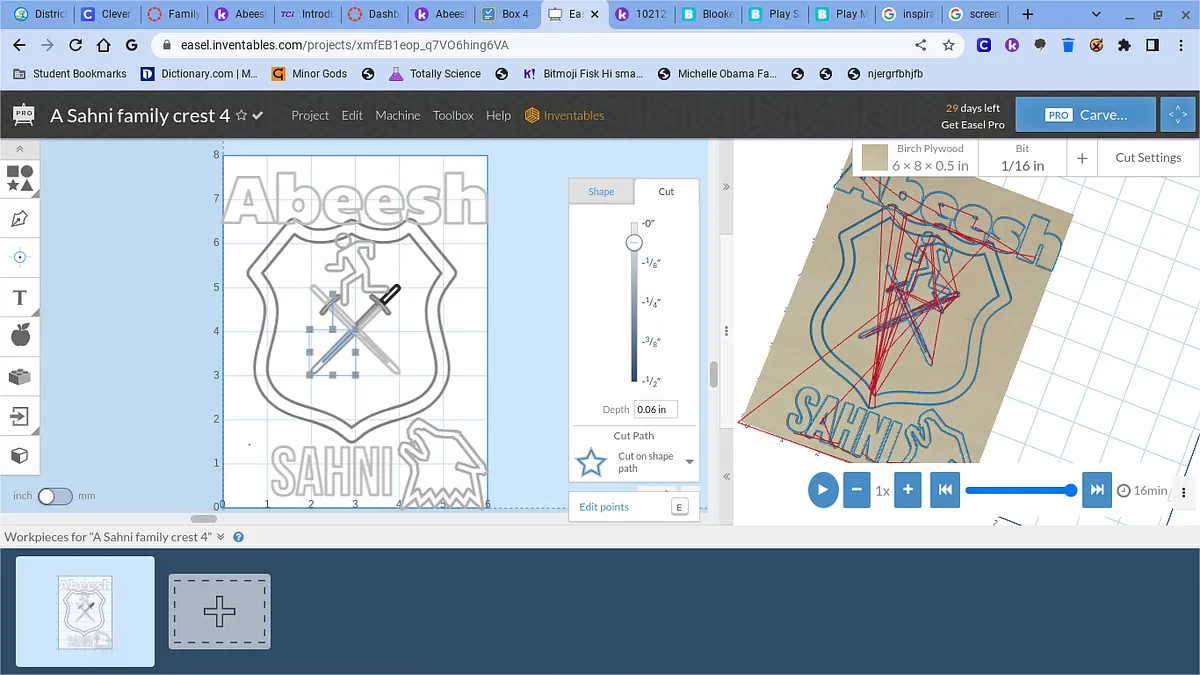
Task: Open the Shapes tool in left toolbar
Action: [20, 179]
